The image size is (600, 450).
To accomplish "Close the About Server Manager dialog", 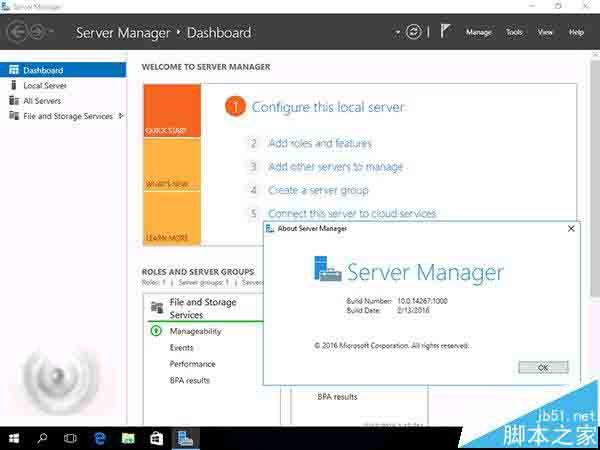I will tap(571, 228).
